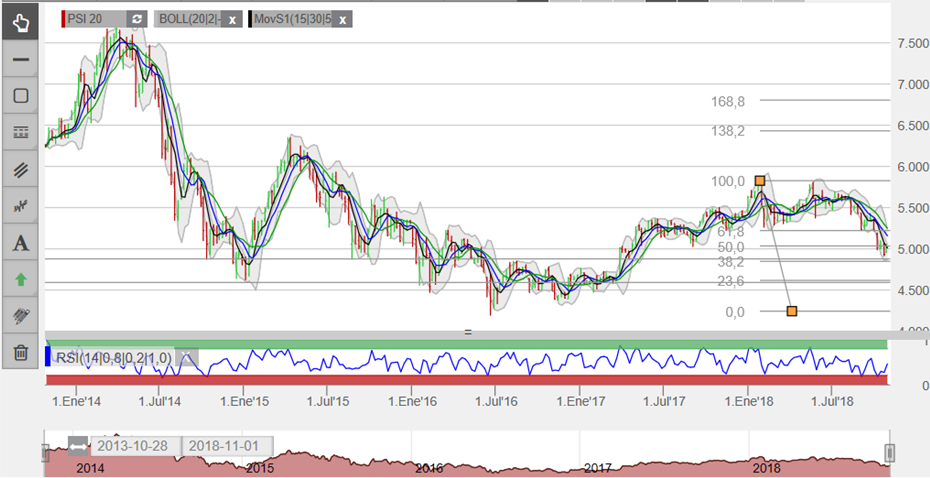This screenshot has height=478, width=930.
Task: Pick the parallel channel lines tool
Action: [21, 169]
